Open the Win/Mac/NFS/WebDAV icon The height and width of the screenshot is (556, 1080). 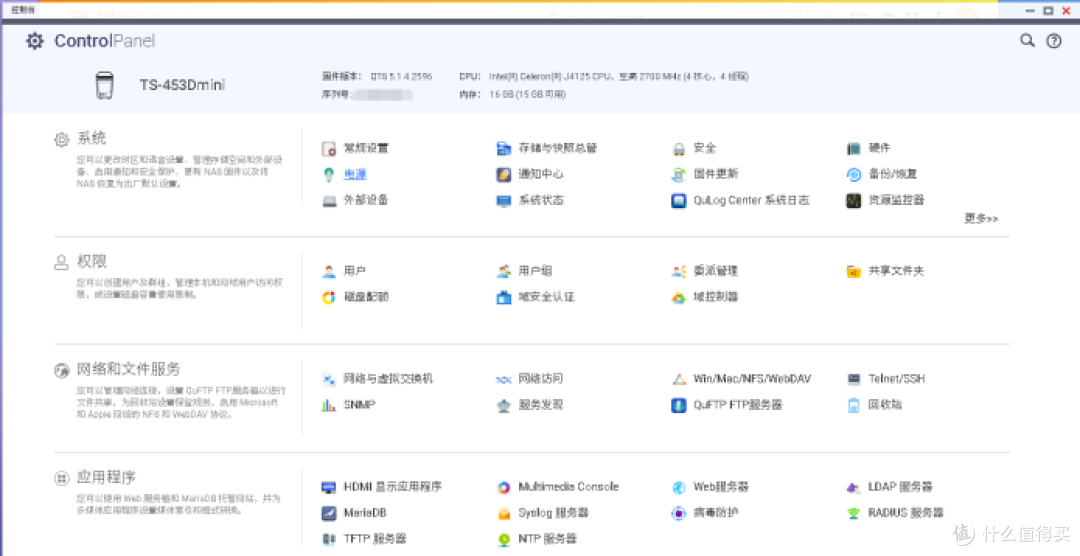tap(678, 379)
